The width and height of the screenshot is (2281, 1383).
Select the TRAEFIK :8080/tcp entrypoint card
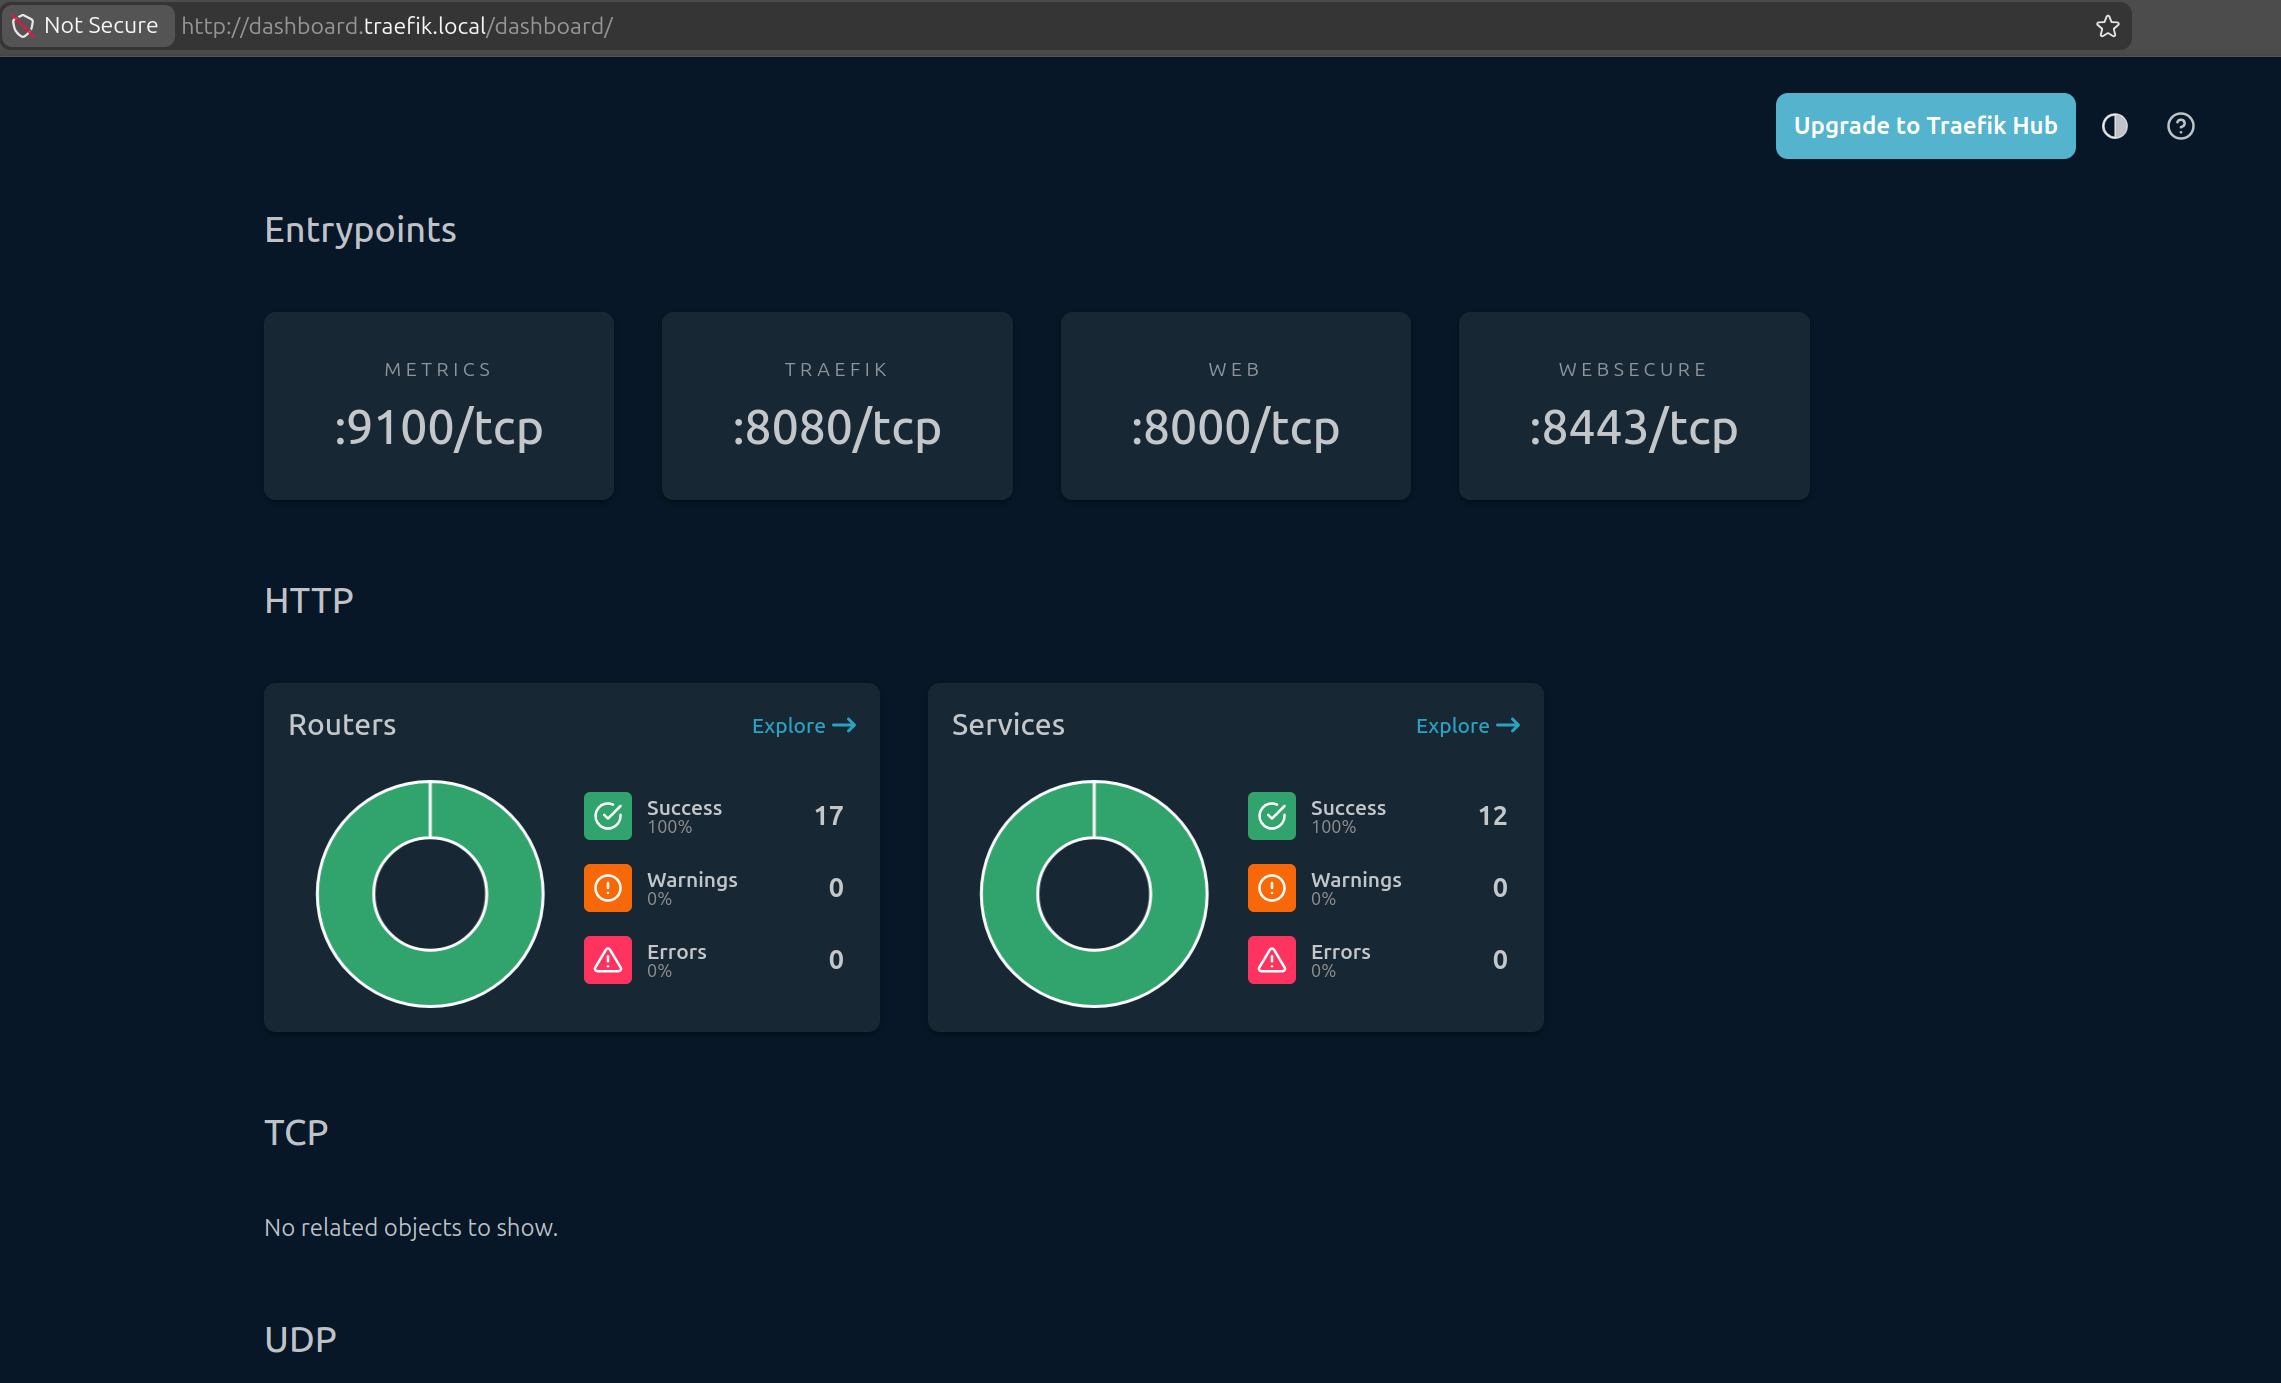(837, 406)
